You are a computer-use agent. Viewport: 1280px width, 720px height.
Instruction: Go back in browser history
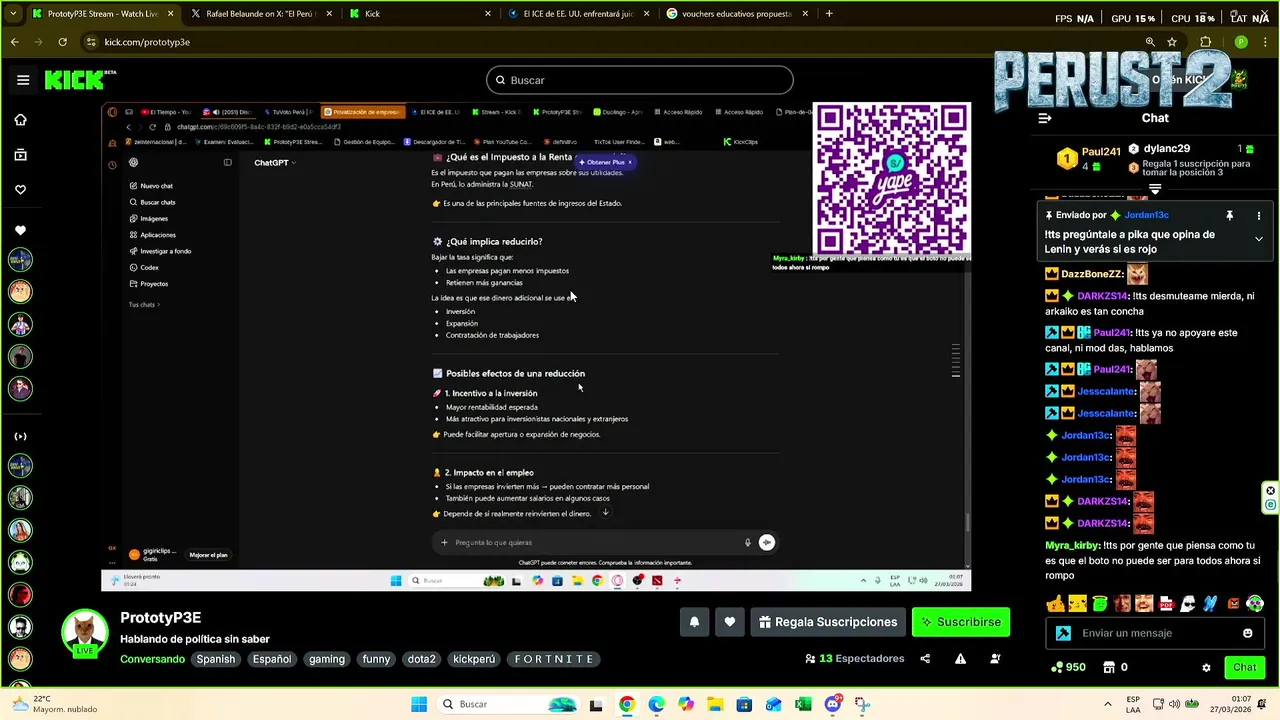[14, 42]
